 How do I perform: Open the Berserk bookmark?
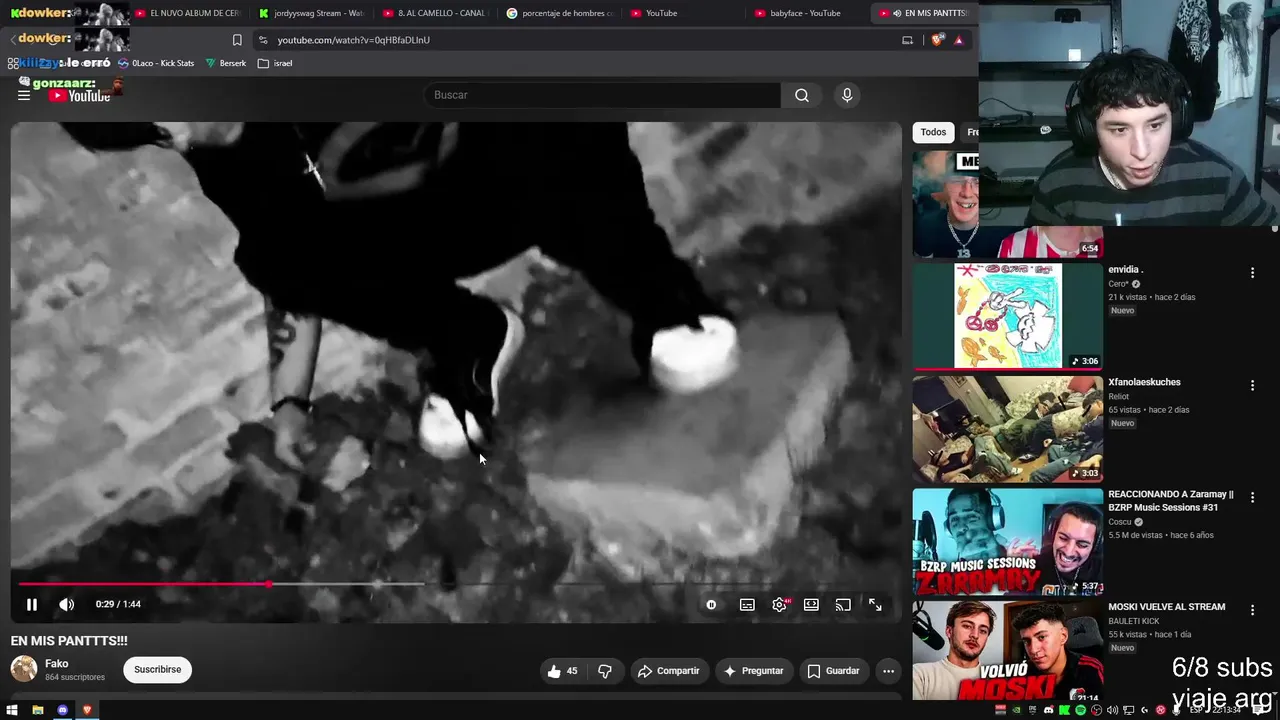[x=226, y=63]
